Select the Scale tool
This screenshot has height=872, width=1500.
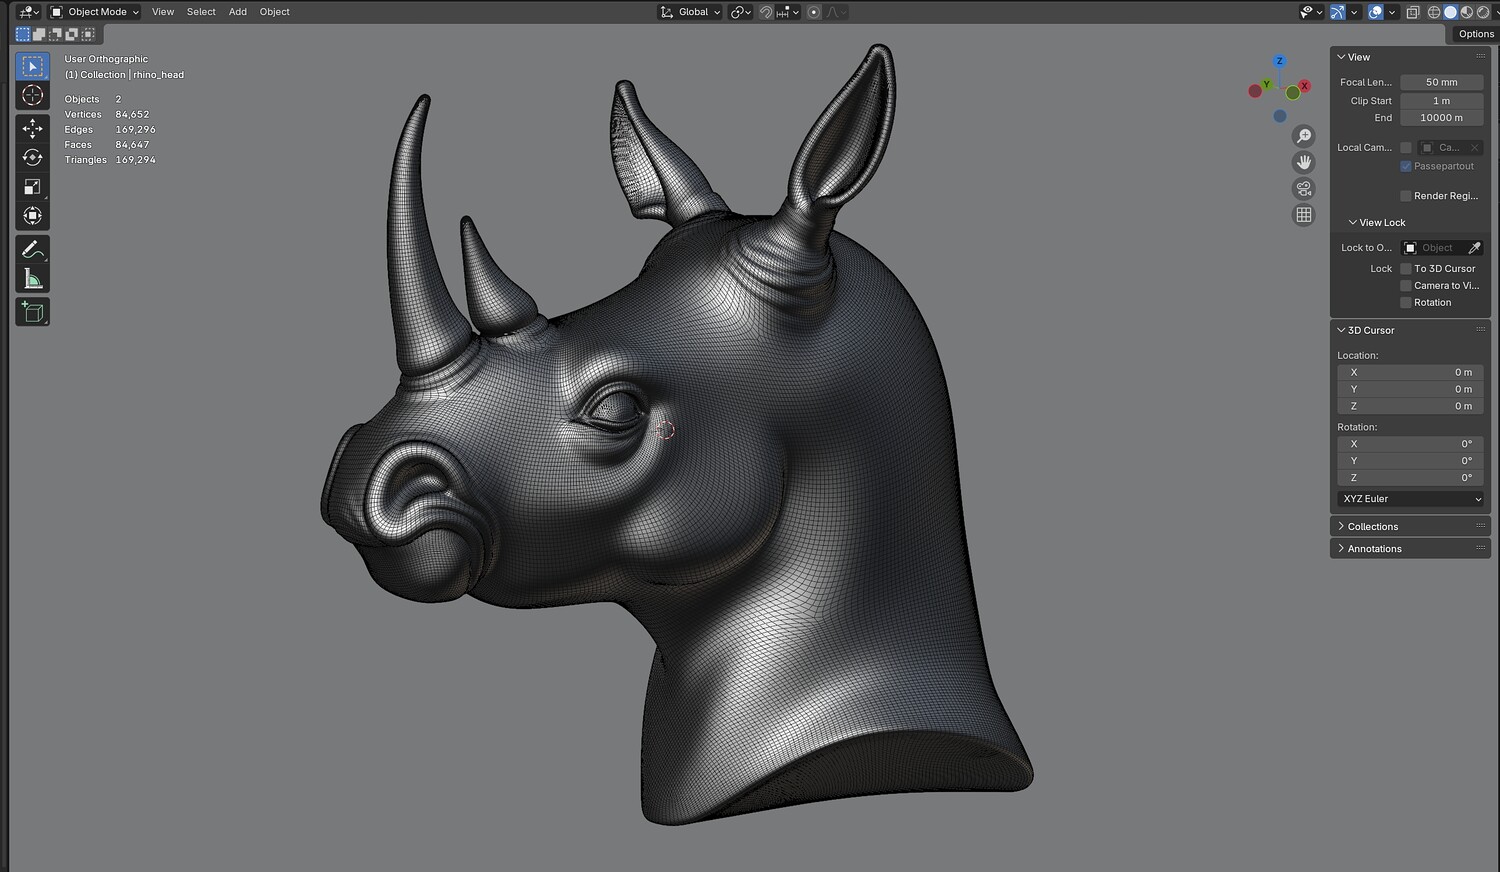(33, 187)
